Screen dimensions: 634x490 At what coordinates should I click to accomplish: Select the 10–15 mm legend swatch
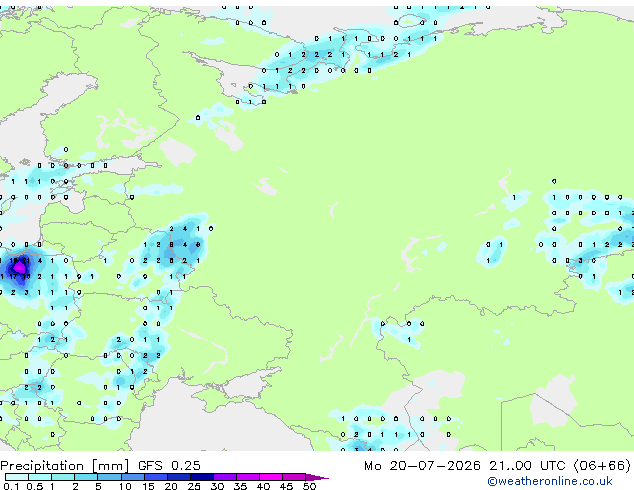click(132, 477)
